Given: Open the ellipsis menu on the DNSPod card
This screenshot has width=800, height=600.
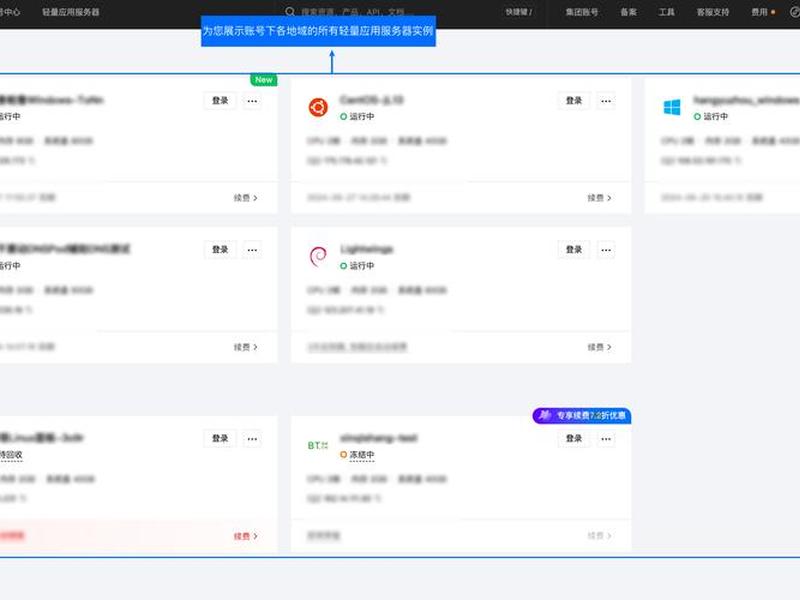Looking at the screenshot, I should pyautogui.click(x=252, y=249).
